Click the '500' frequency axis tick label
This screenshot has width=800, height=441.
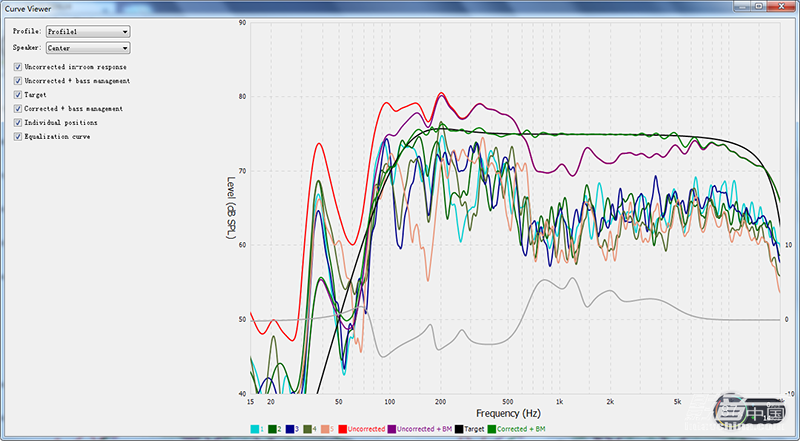pos(508,402)
